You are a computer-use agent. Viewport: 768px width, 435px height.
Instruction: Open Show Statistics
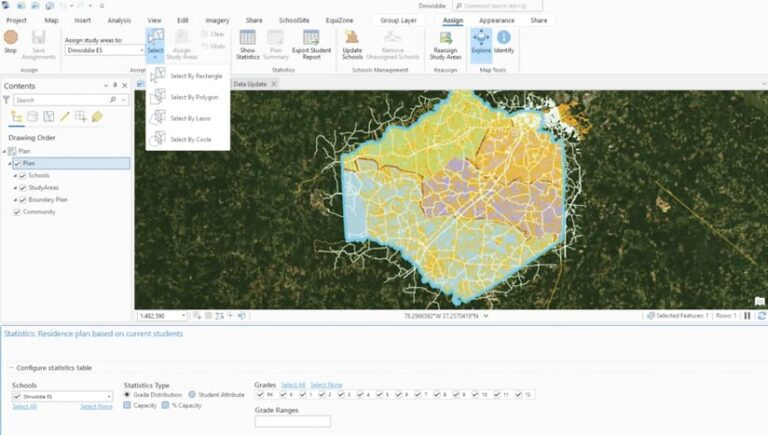[247, 45]
